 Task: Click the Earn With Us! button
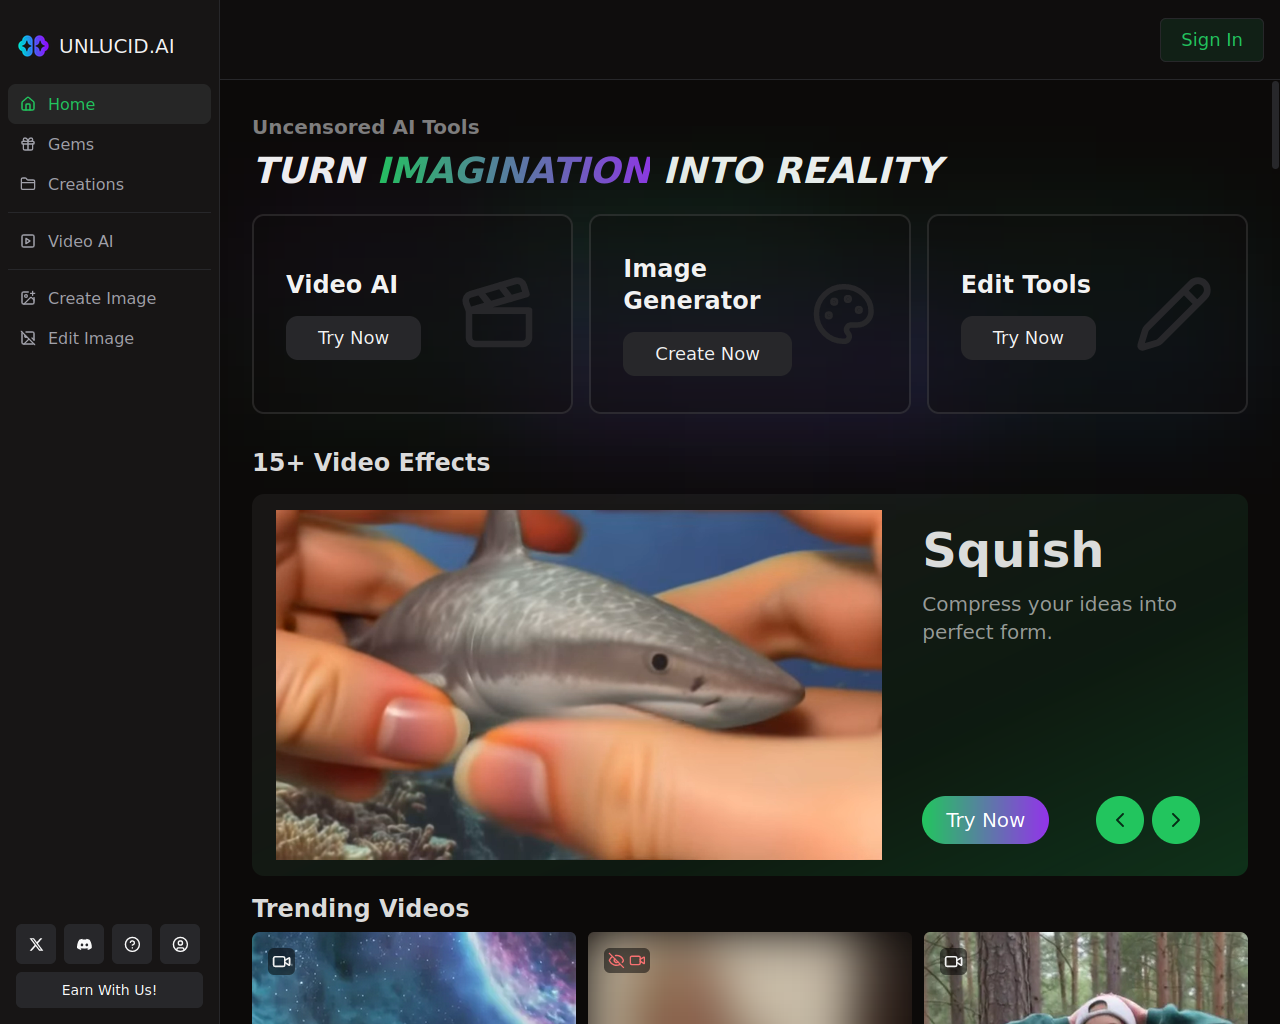click(109, 990)
